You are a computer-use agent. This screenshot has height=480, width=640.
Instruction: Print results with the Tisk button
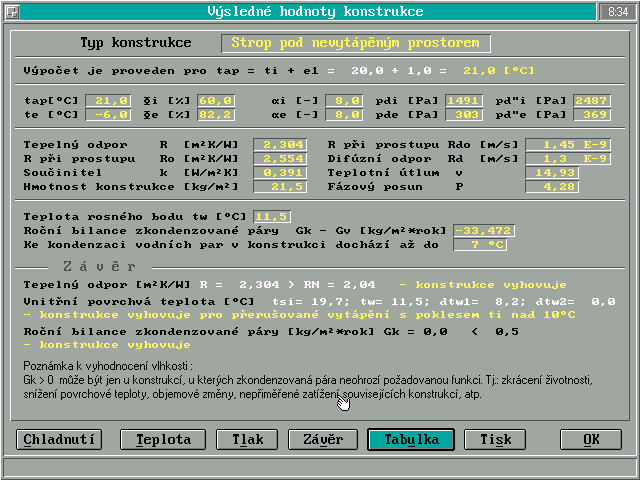(495, 439)
